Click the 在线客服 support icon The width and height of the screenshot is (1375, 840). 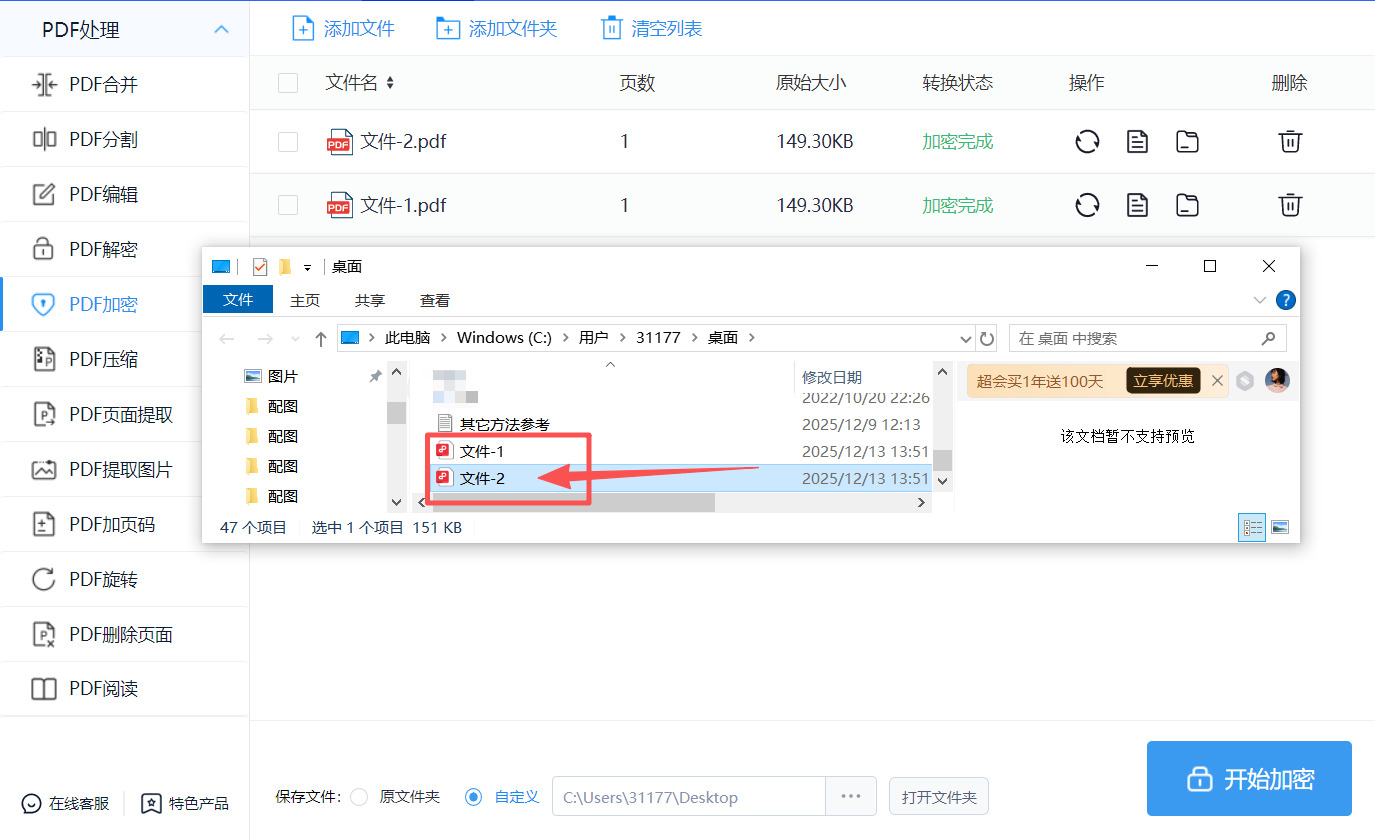[x=32, y=803]
